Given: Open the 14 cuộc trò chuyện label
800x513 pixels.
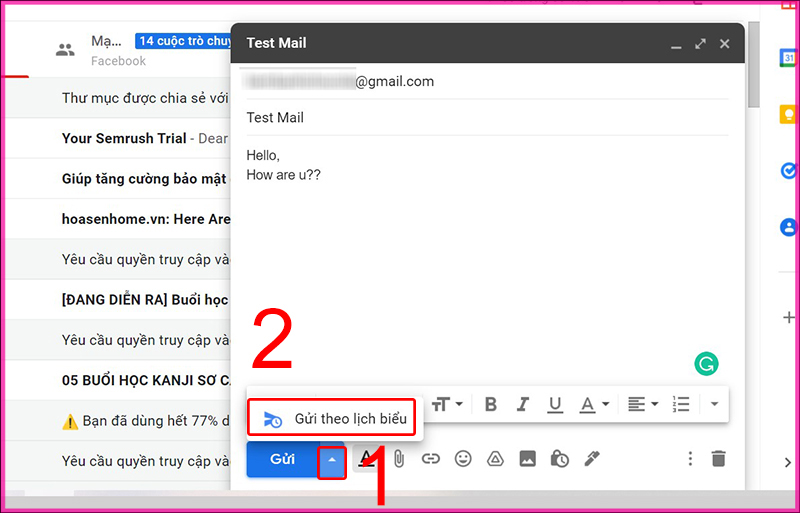Looking at the screenshot, I should pos(184,41).
